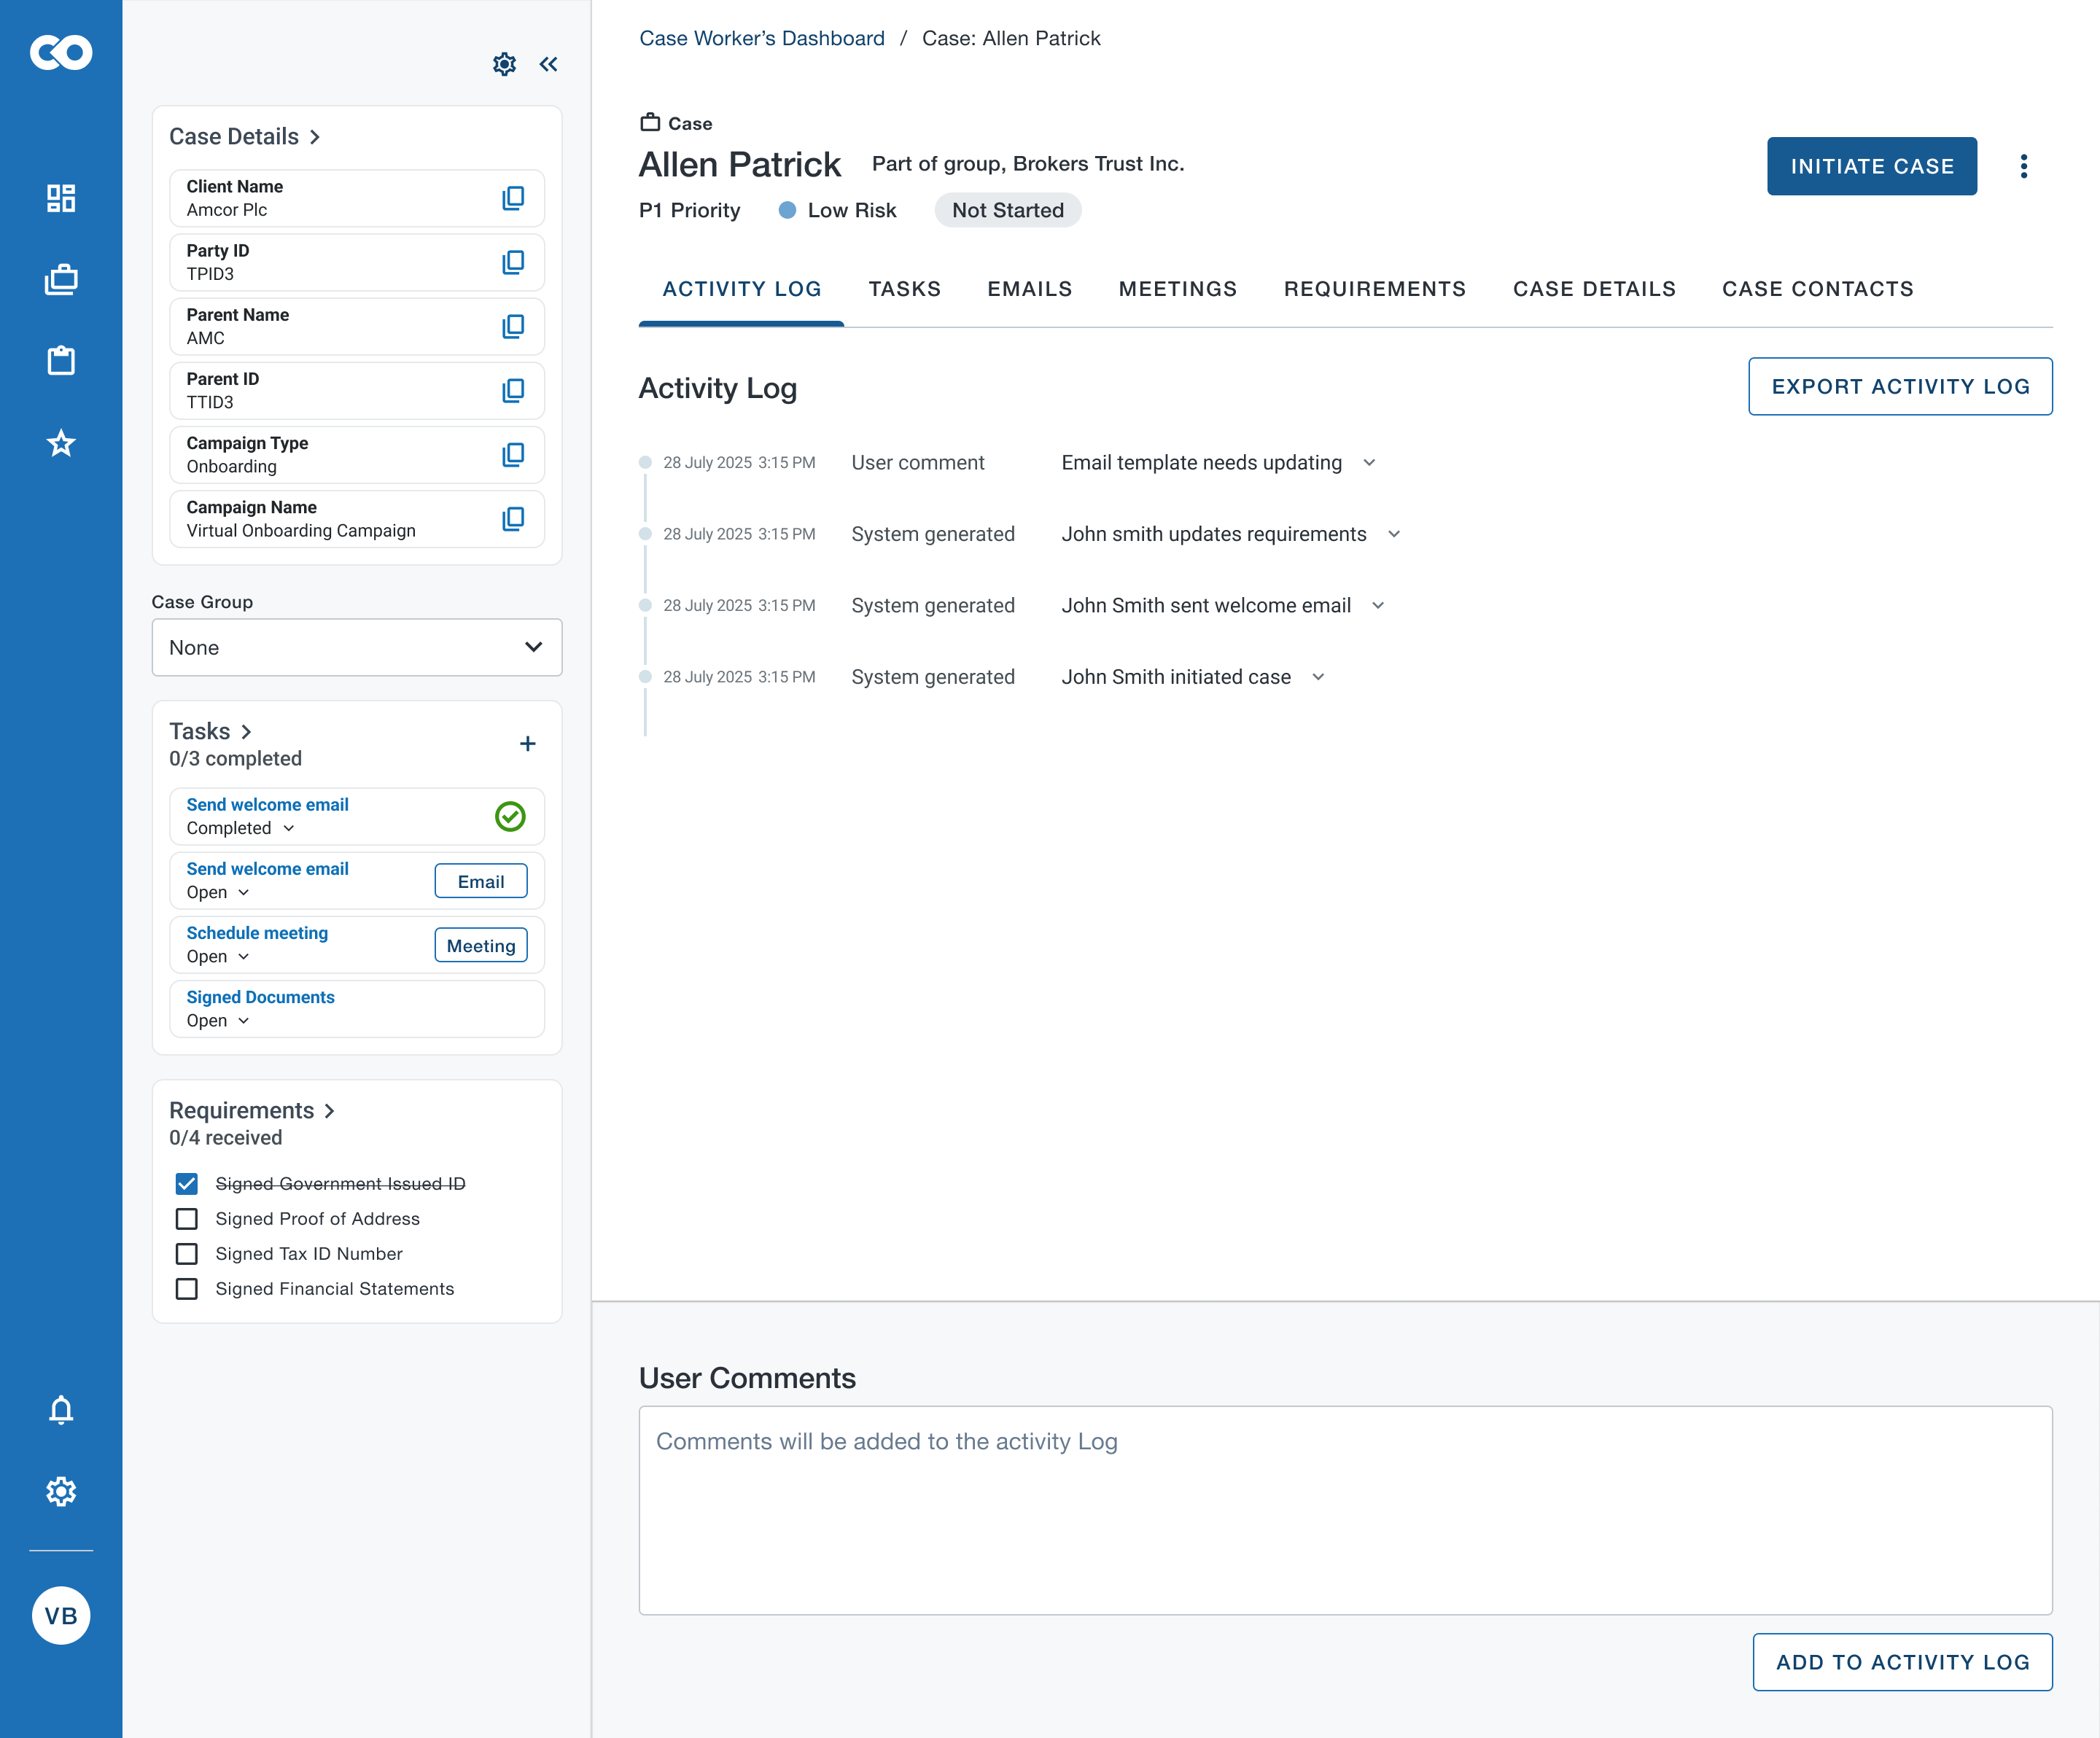The width and height of the screenshot is (2100, 1738).
Task: Switch to the Emails tab
Action: 1030,289
